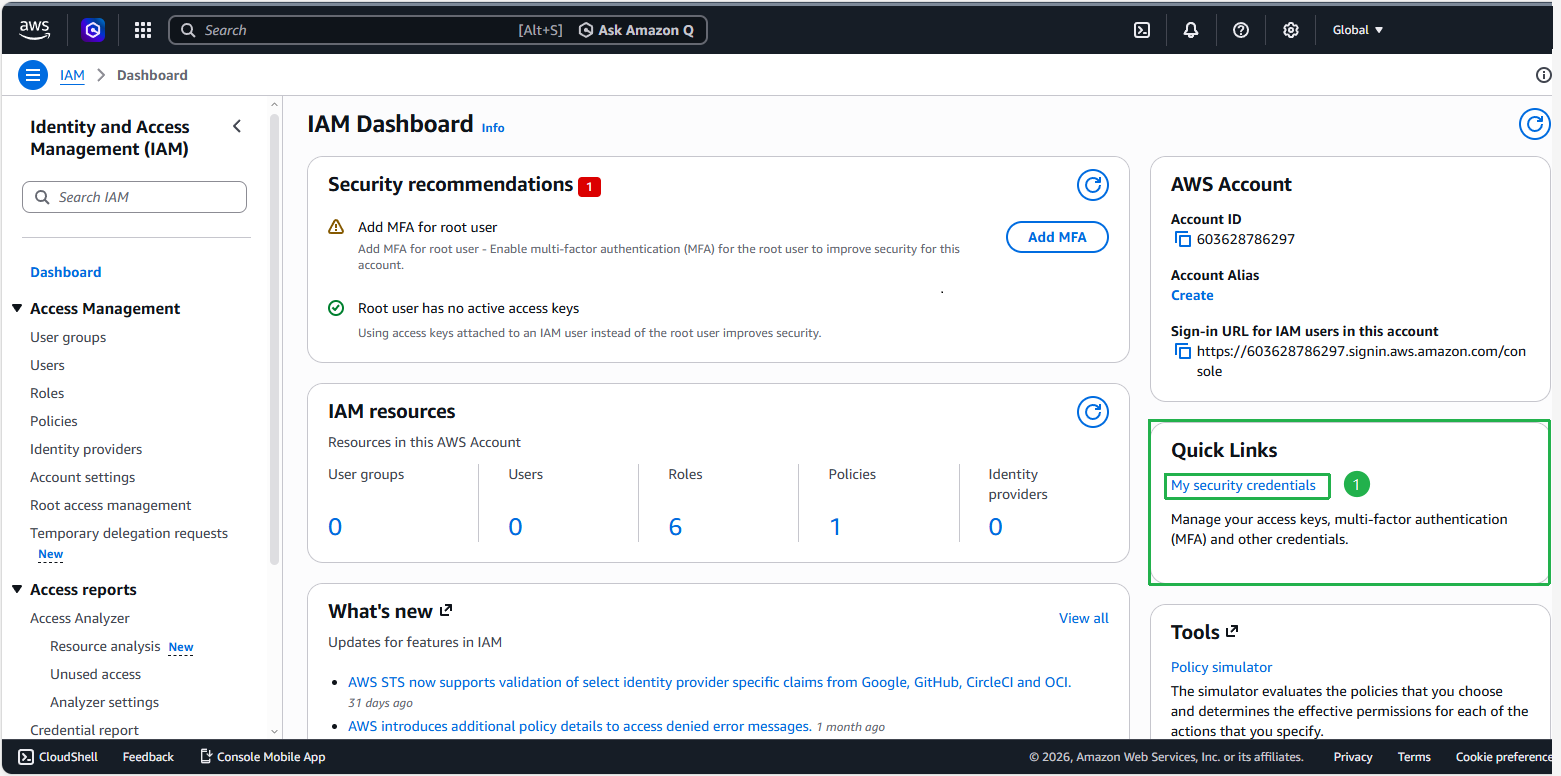This screenshot has height=776, width=1561.
Task: Click User groups count 0
Action: (335, 527)
